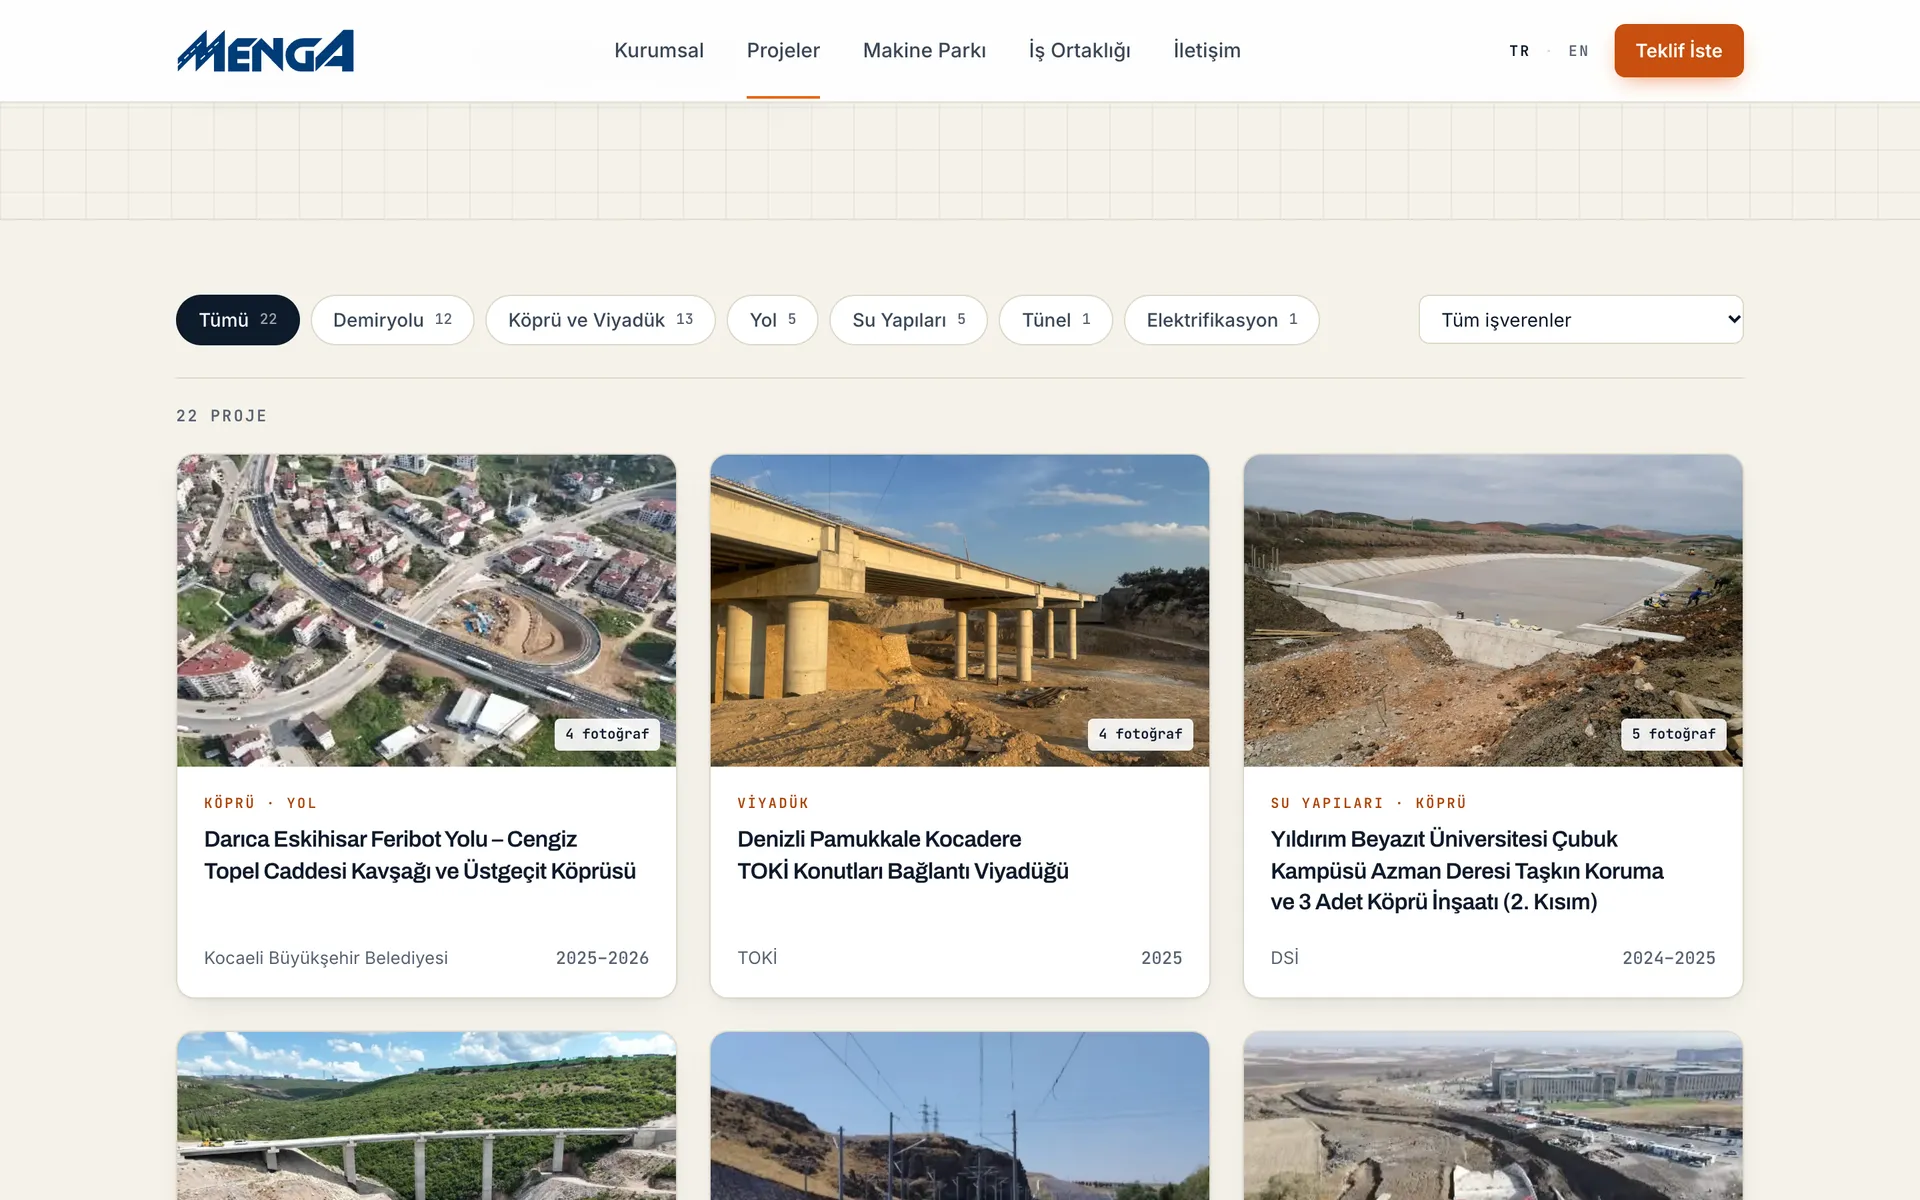This screenshot has height=1200, width=1920.
Task: Select the Tümü filter chip
Action: (x=238, y=320)
